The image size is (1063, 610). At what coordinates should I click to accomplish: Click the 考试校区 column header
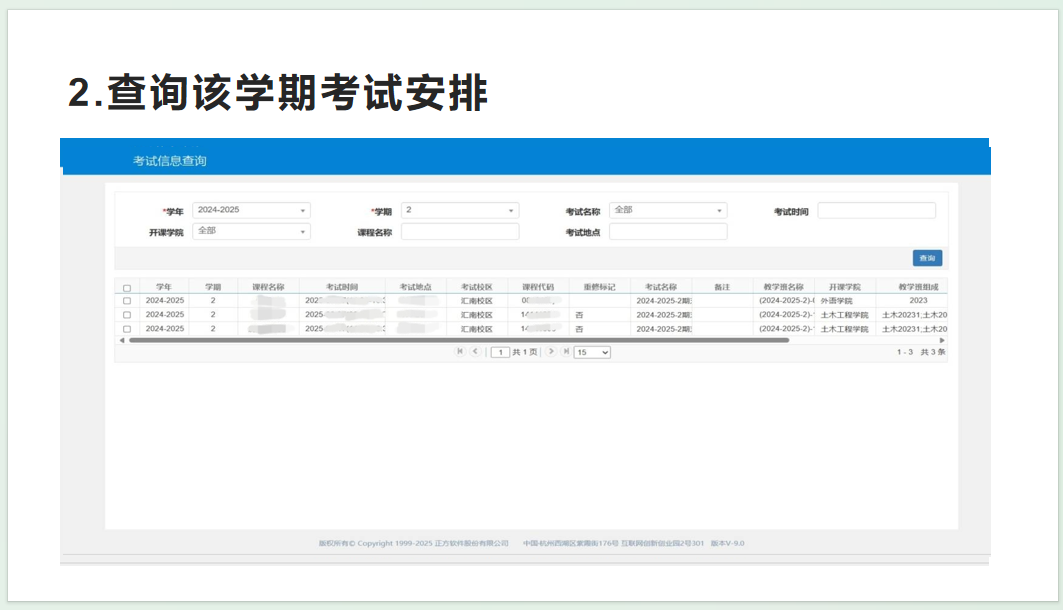point(477,287)
